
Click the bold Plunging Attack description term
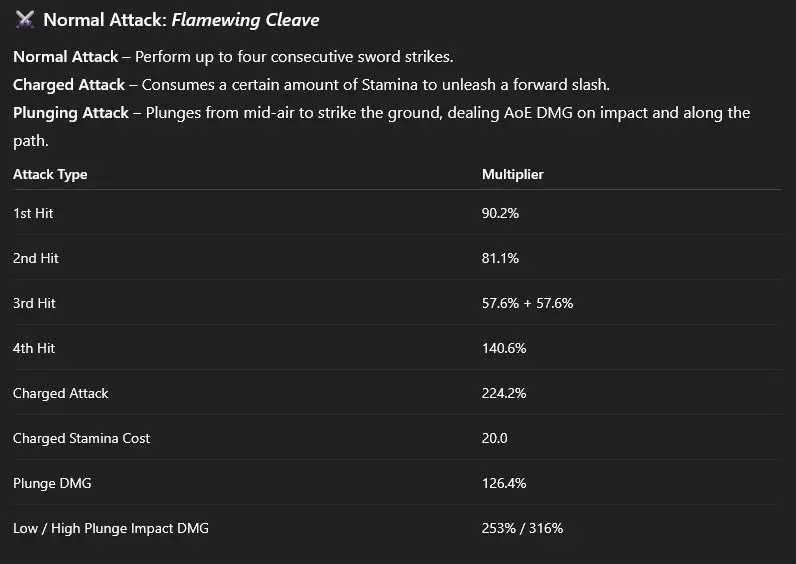pyautogui.click(x=71, y=113)
